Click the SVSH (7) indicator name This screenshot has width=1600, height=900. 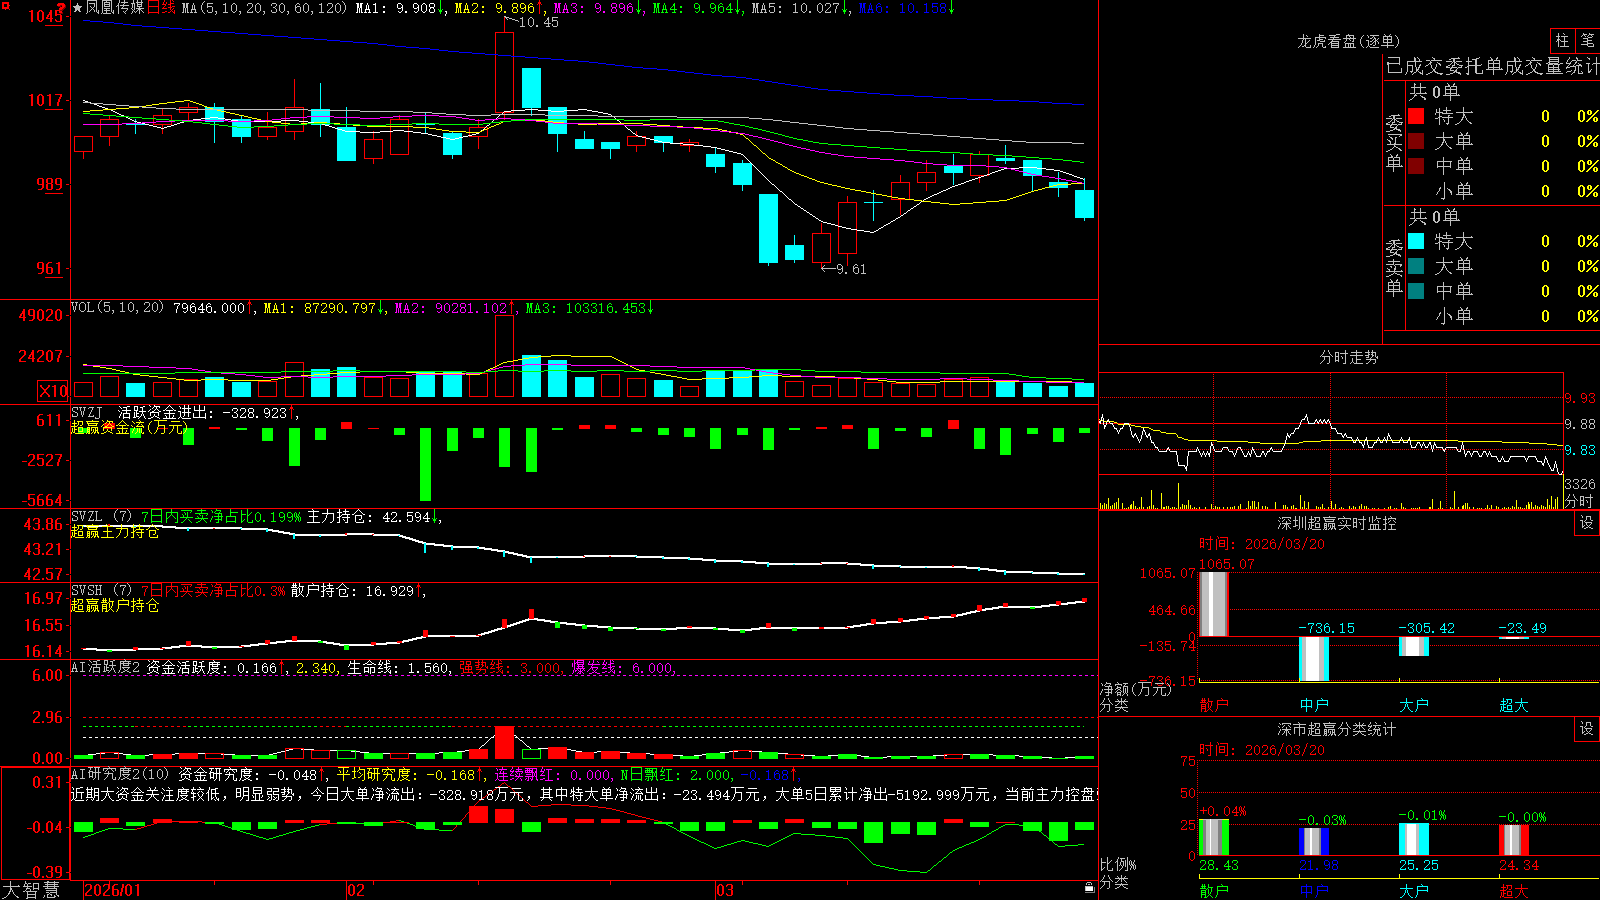tap(101, 591)
